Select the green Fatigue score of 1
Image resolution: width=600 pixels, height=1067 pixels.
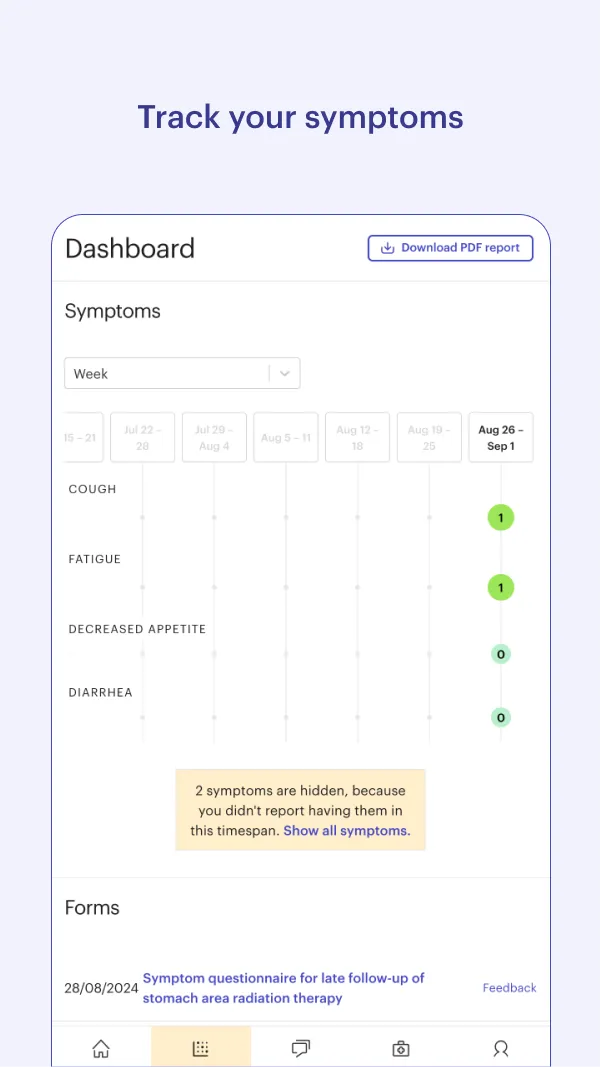point(500,588)
